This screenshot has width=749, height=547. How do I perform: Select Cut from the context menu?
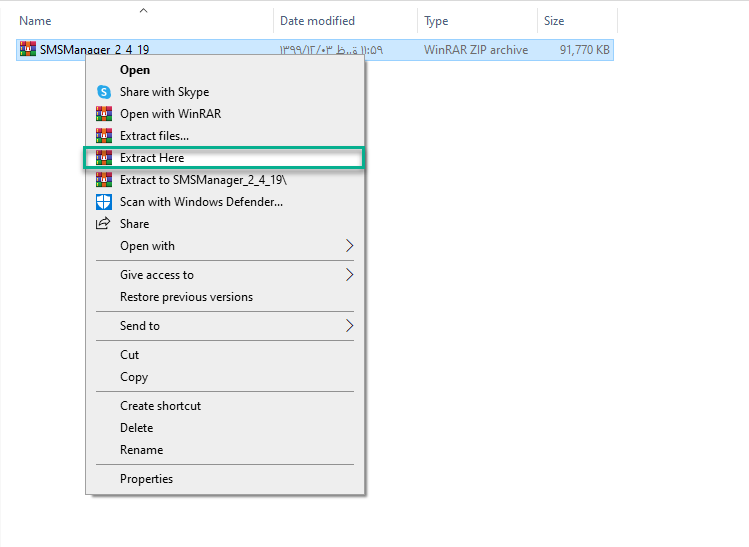click(225, 354)
